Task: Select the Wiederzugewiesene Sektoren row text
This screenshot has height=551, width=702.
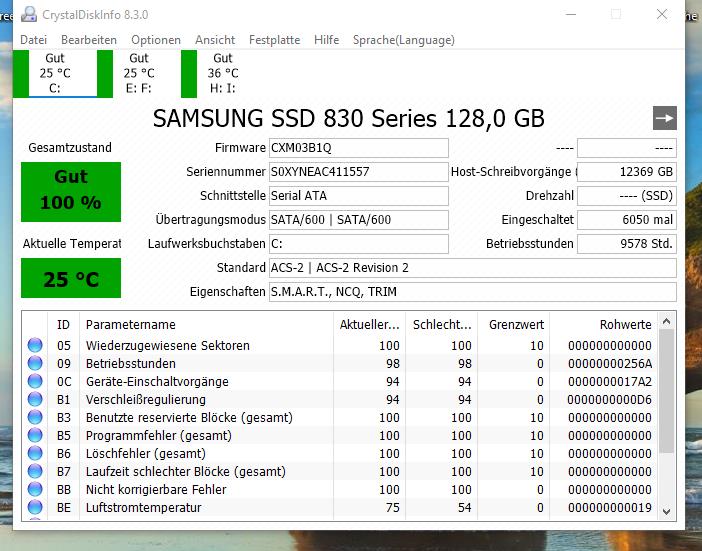Action: (x=167, y=345)
